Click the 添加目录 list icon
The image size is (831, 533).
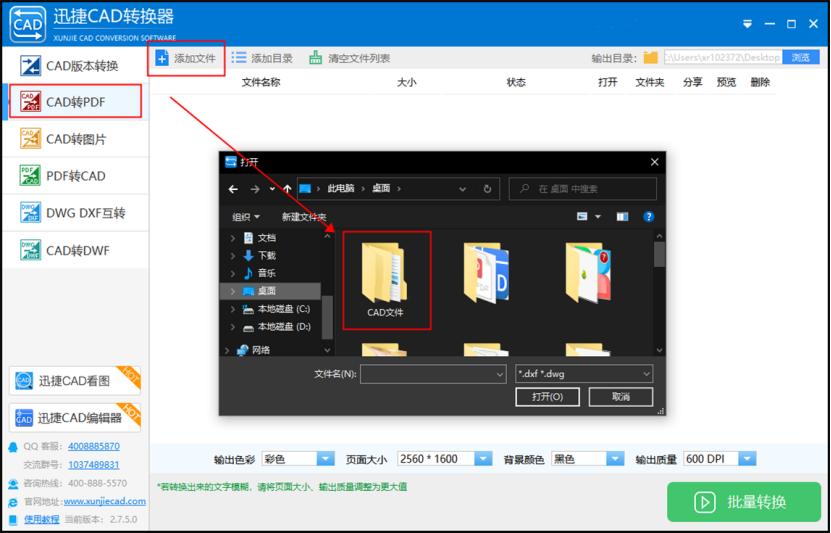[239, 58]
